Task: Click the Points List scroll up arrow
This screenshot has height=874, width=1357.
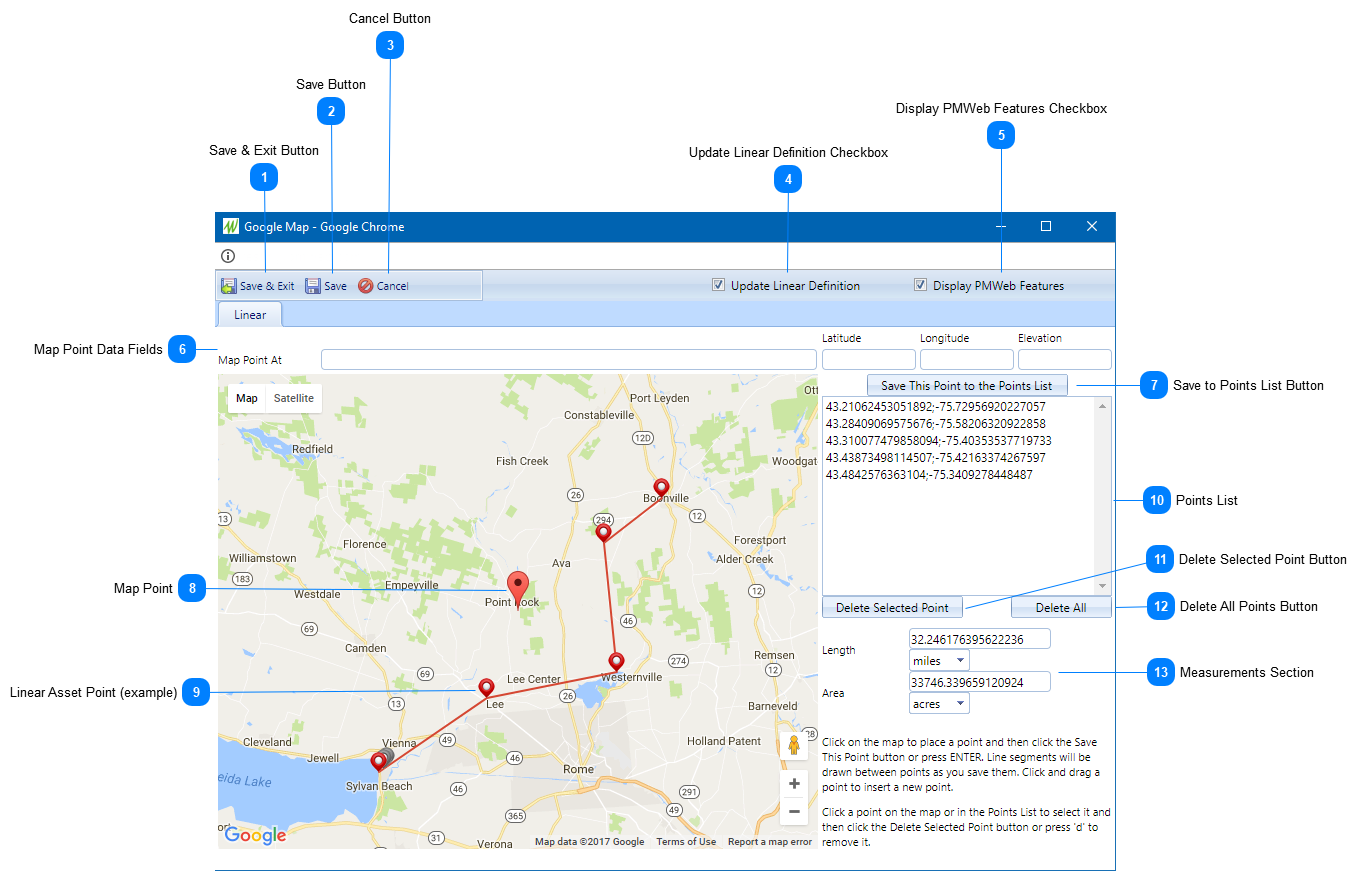Action: (x=1103, y=405)
